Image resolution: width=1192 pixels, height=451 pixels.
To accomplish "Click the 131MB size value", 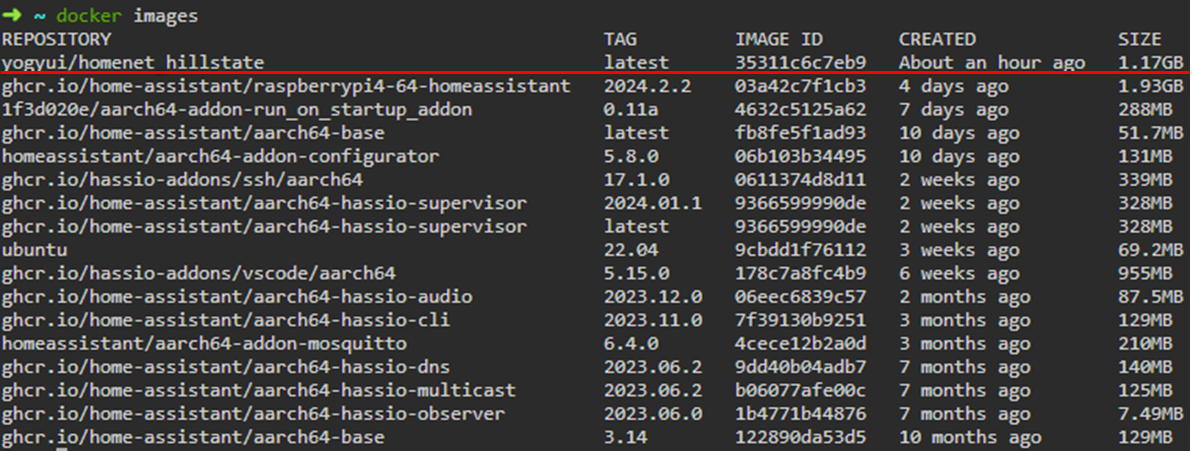I will pyautogui.click(x=1145, y=157).
